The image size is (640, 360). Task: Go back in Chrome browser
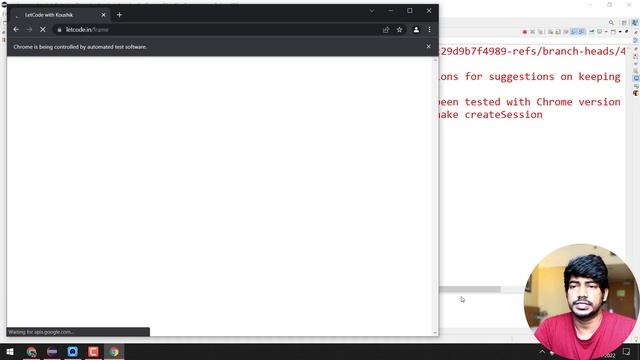click(x=16, y=29)
